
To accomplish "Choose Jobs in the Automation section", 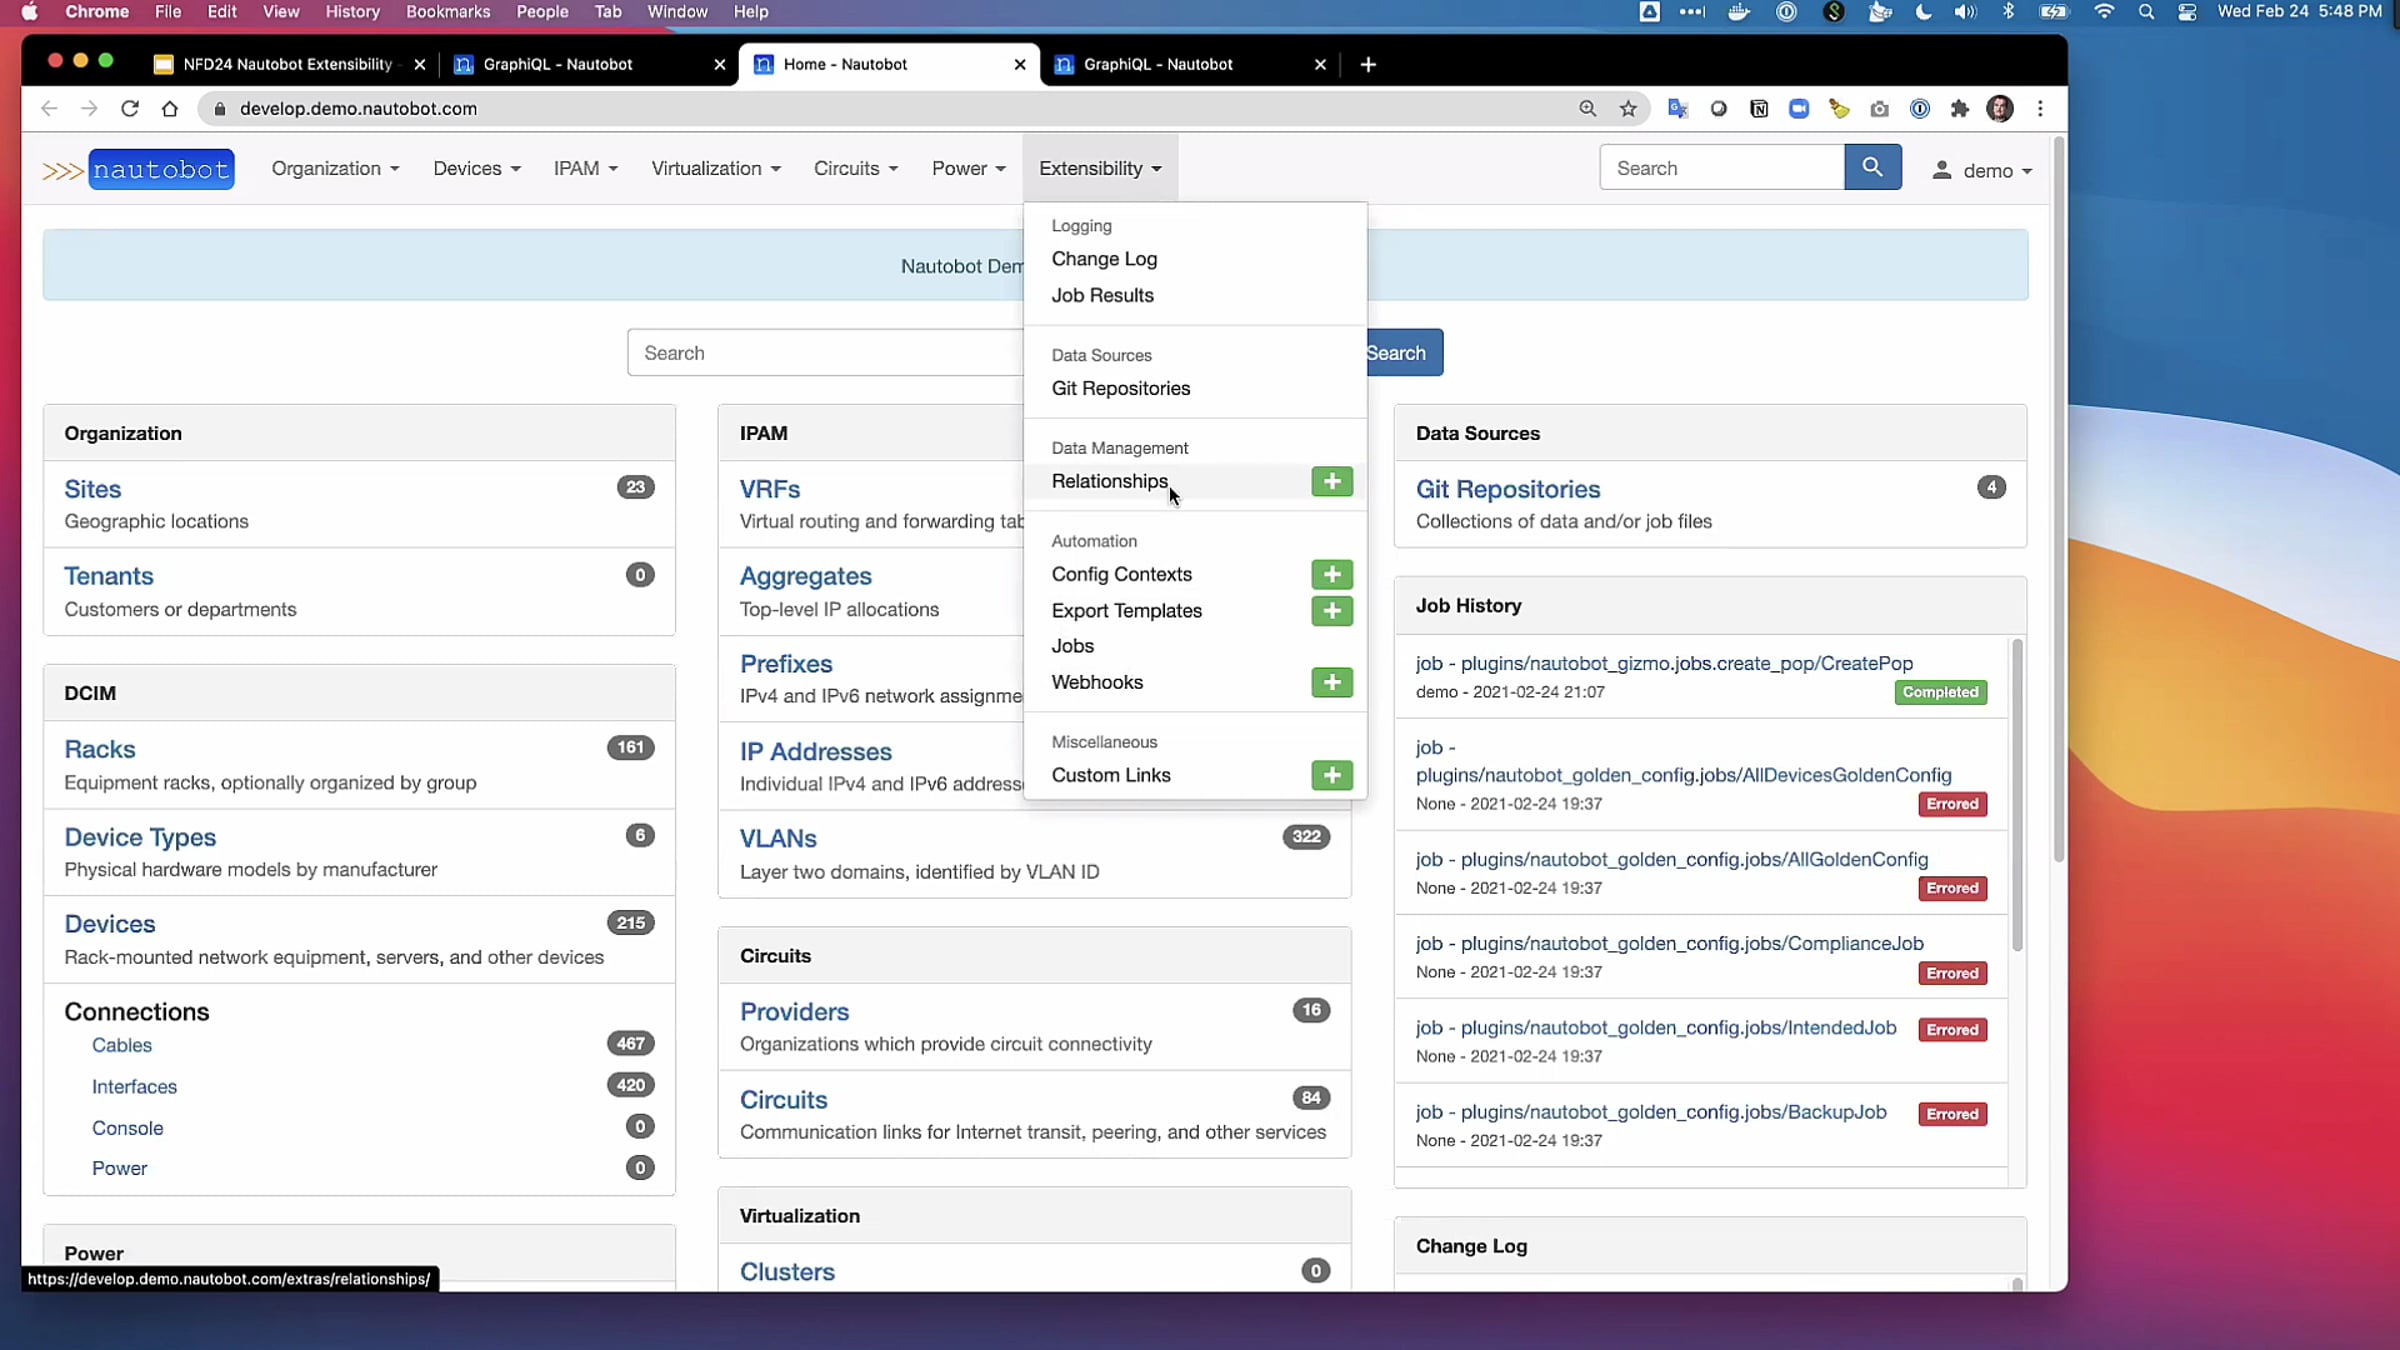I will point(1072,646).
